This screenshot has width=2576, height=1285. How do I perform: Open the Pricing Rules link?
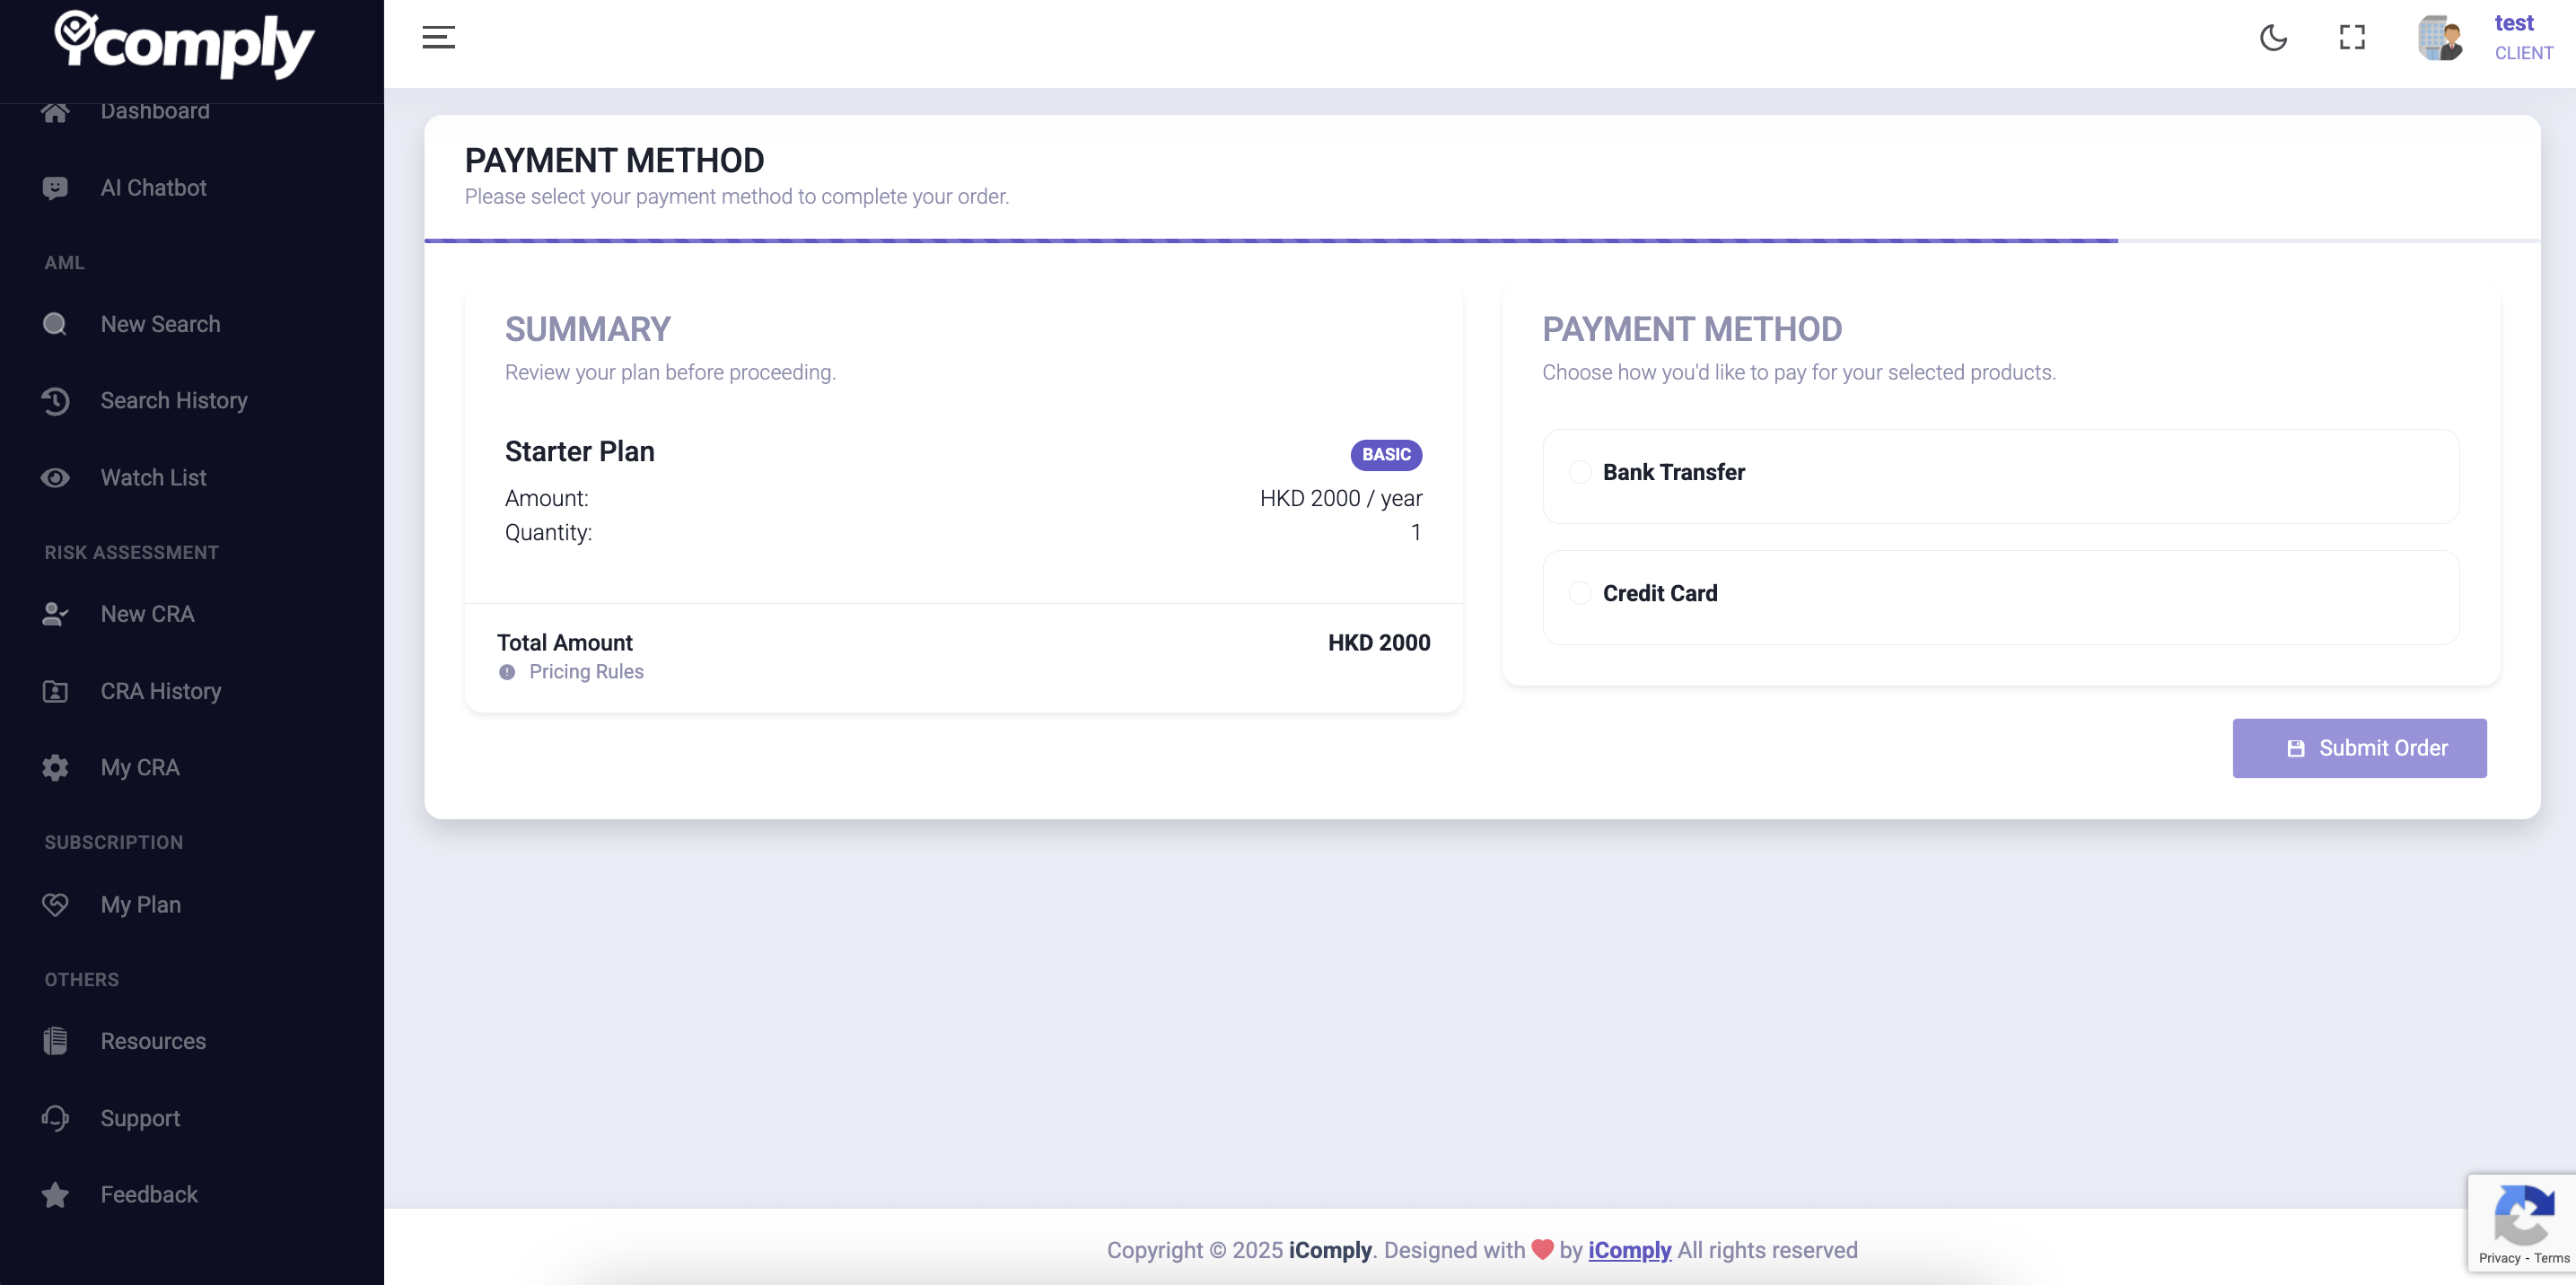tap(586, 672)
